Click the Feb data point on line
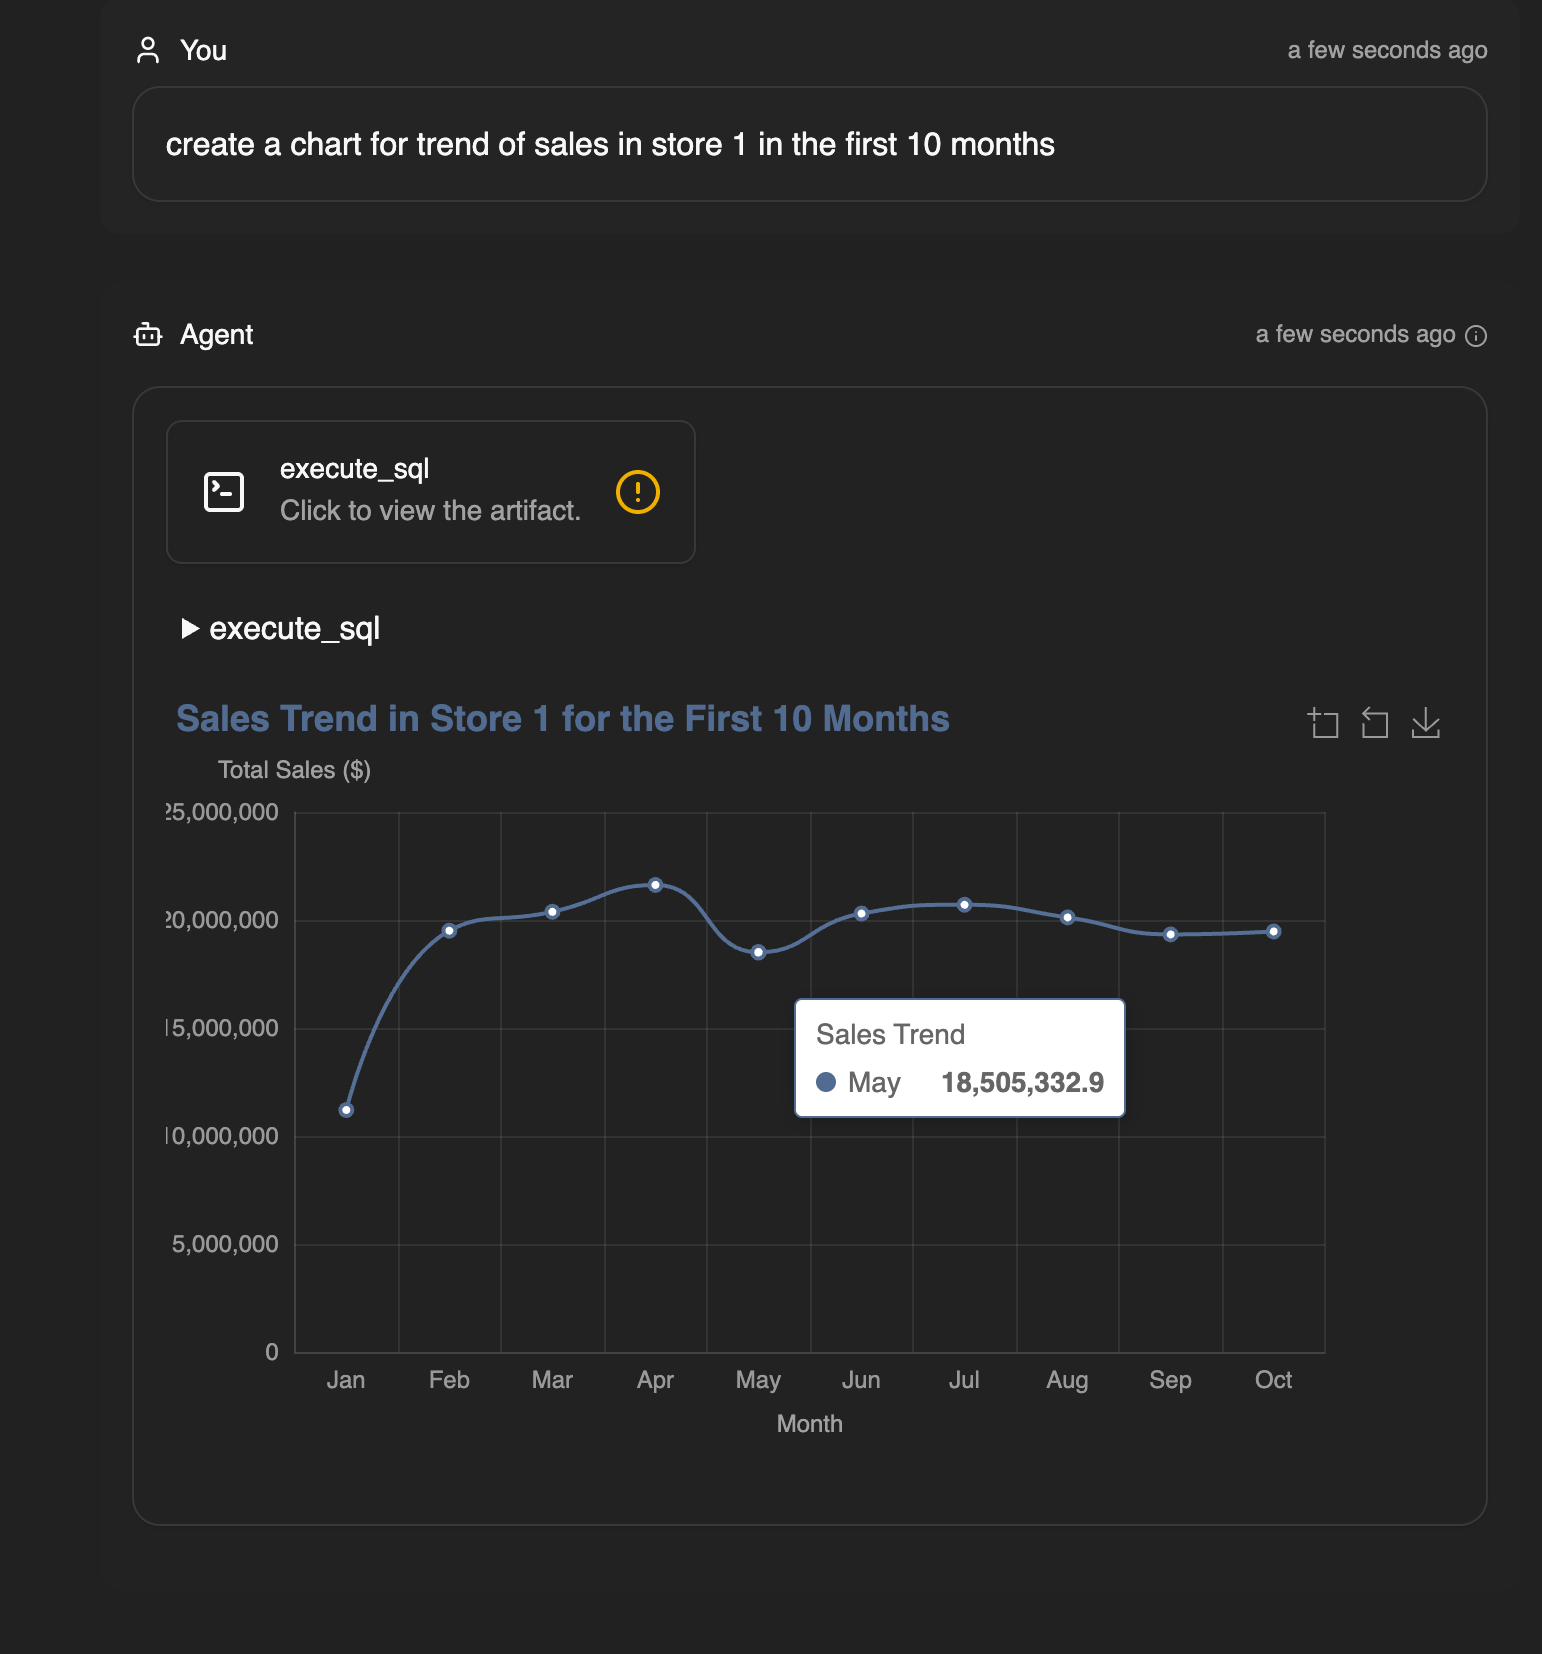 [449, 930]
